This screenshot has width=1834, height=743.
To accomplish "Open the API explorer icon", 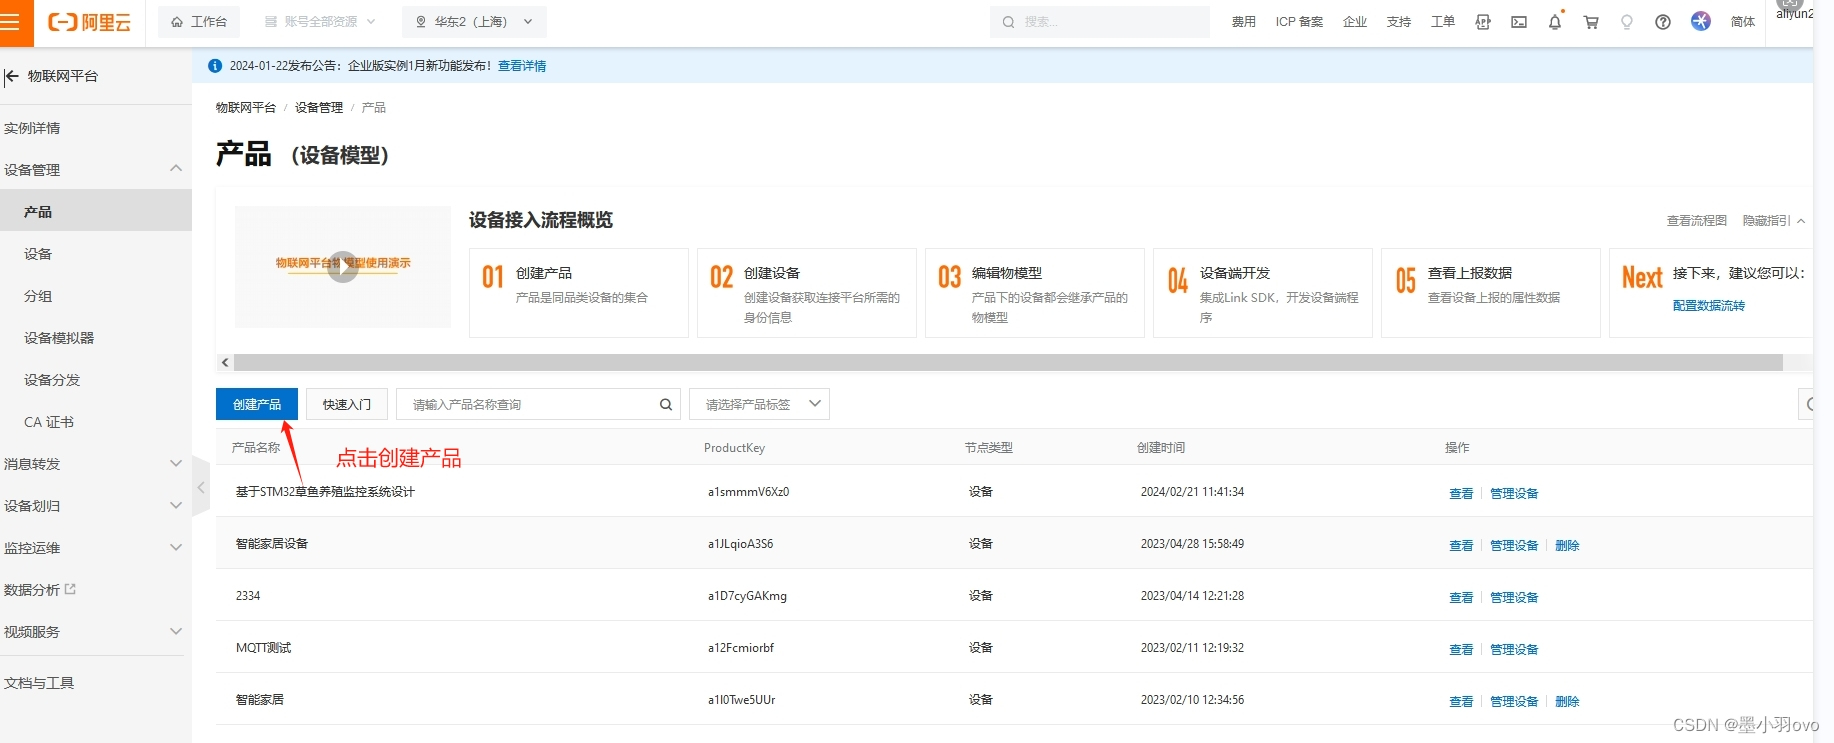I will 1483,22.
